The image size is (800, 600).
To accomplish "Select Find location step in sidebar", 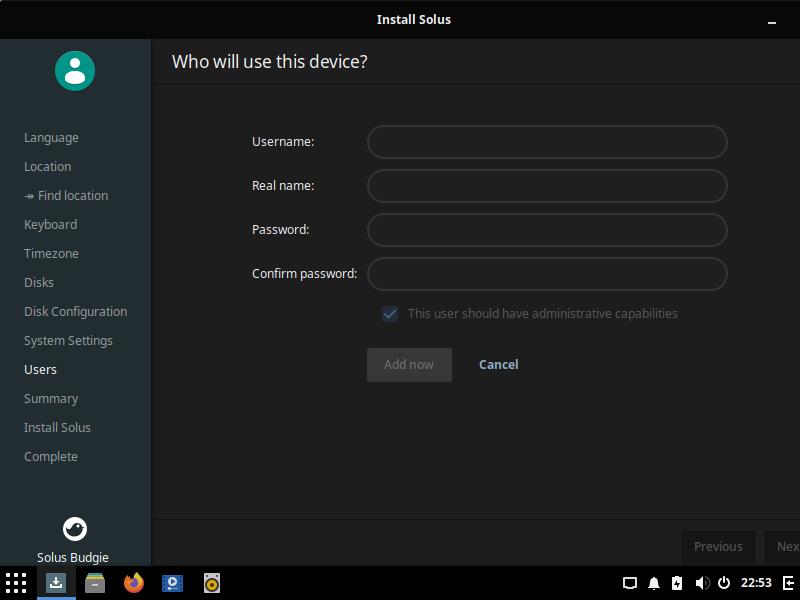I will tap(66, 196).
